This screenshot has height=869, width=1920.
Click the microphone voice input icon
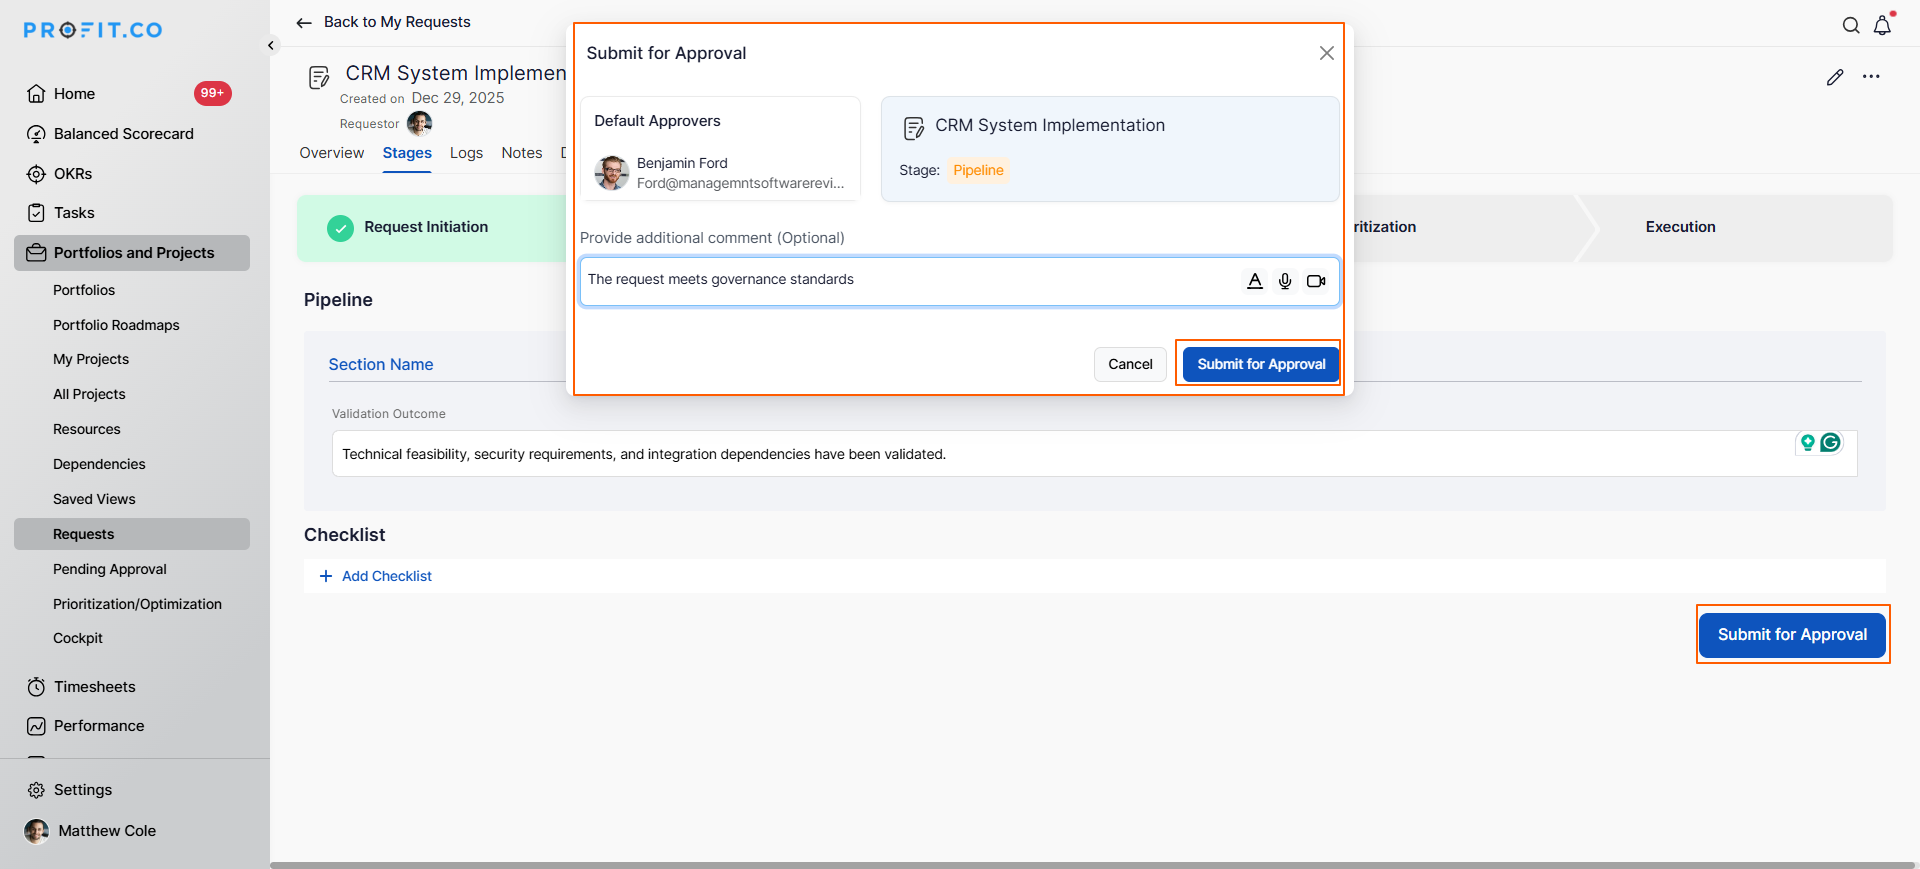coord(1285,281)
